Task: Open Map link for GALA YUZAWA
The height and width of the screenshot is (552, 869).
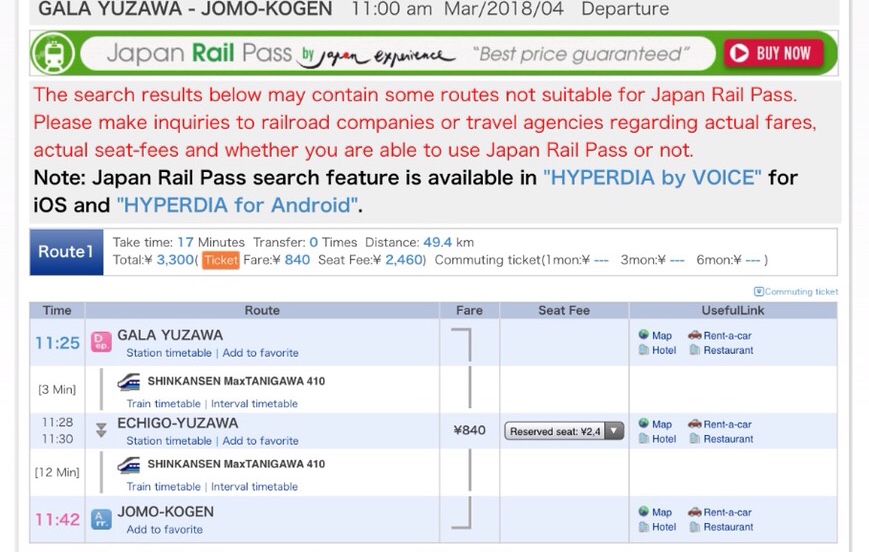Action: click(662, 336)
